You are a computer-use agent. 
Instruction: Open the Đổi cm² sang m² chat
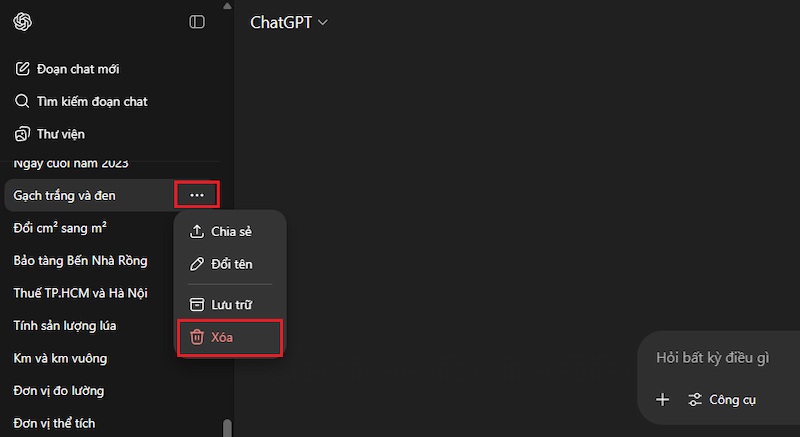point(60,228)
